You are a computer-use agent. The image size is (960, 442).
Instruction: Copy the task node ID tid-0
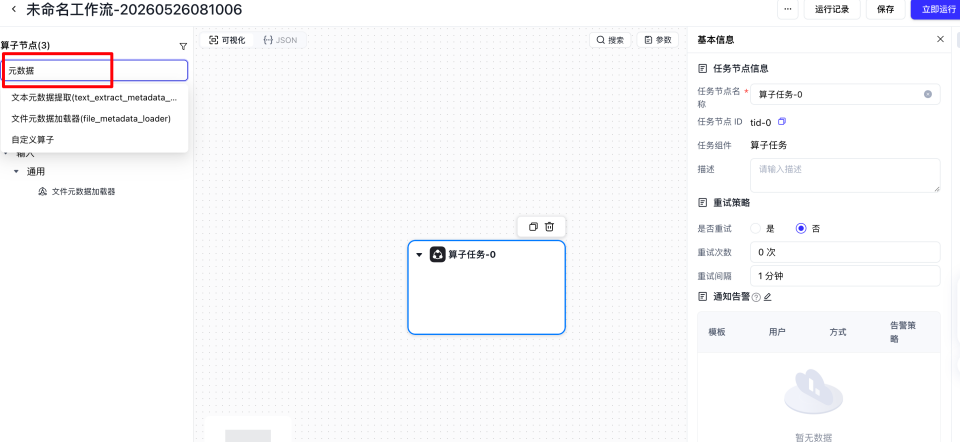coord(781,122)
